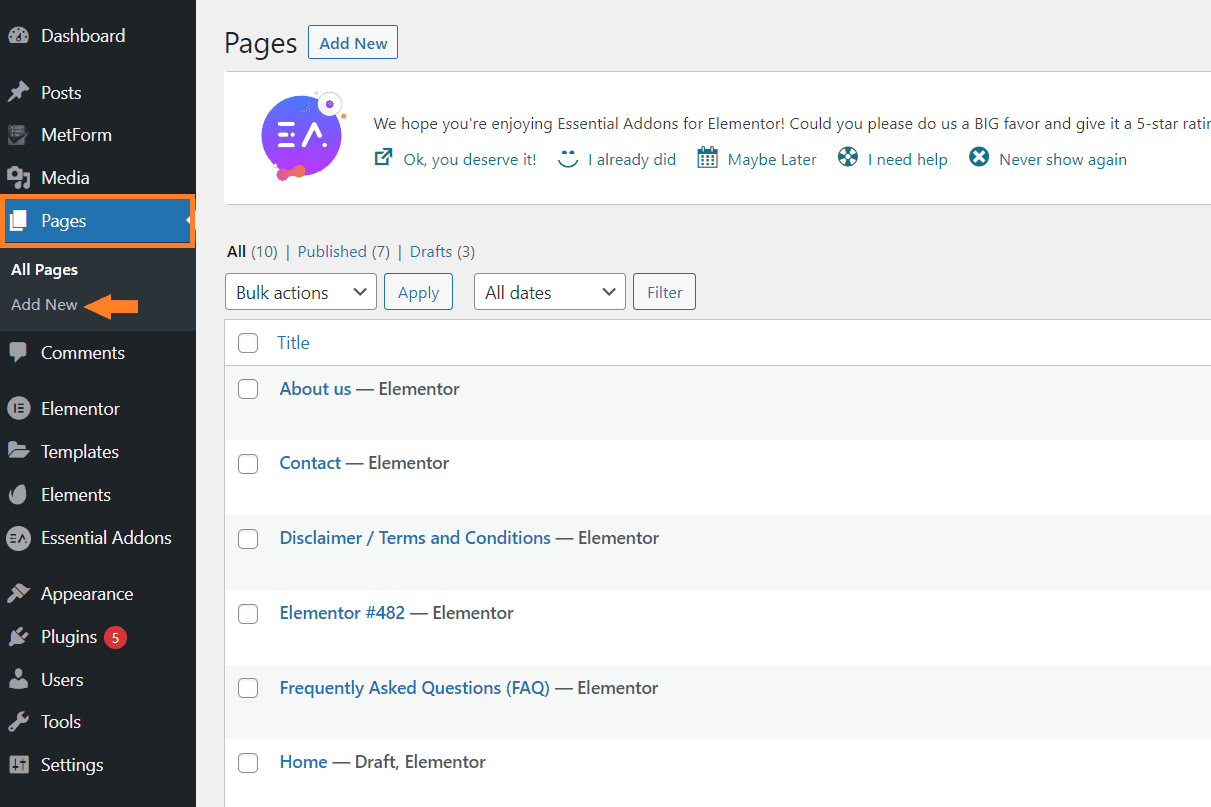This screenshot has height=807, width=1211.
Task: Click the Essential Addons EA icon
Action: 20,537
